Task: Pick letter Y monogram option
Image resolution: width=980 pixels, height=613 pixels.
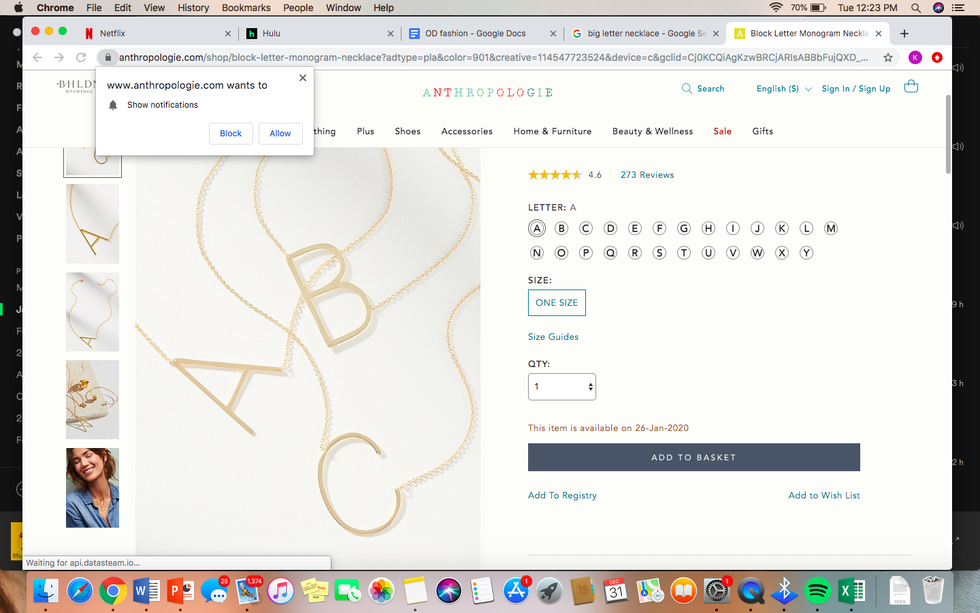Action: pyautogui.click(x=806, y=253)
